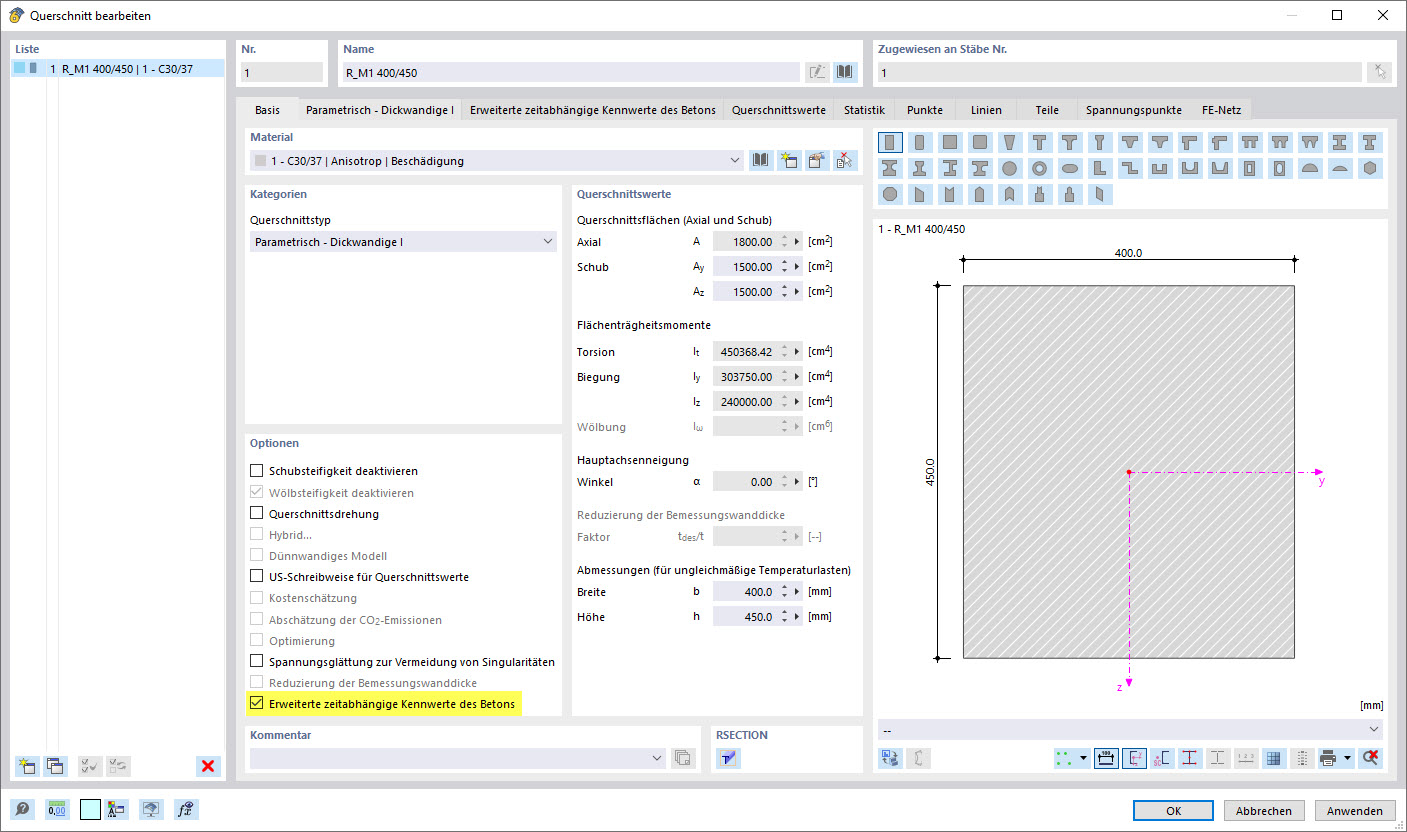Switch to the Querschnittswerte tab

tap(778, 110)
